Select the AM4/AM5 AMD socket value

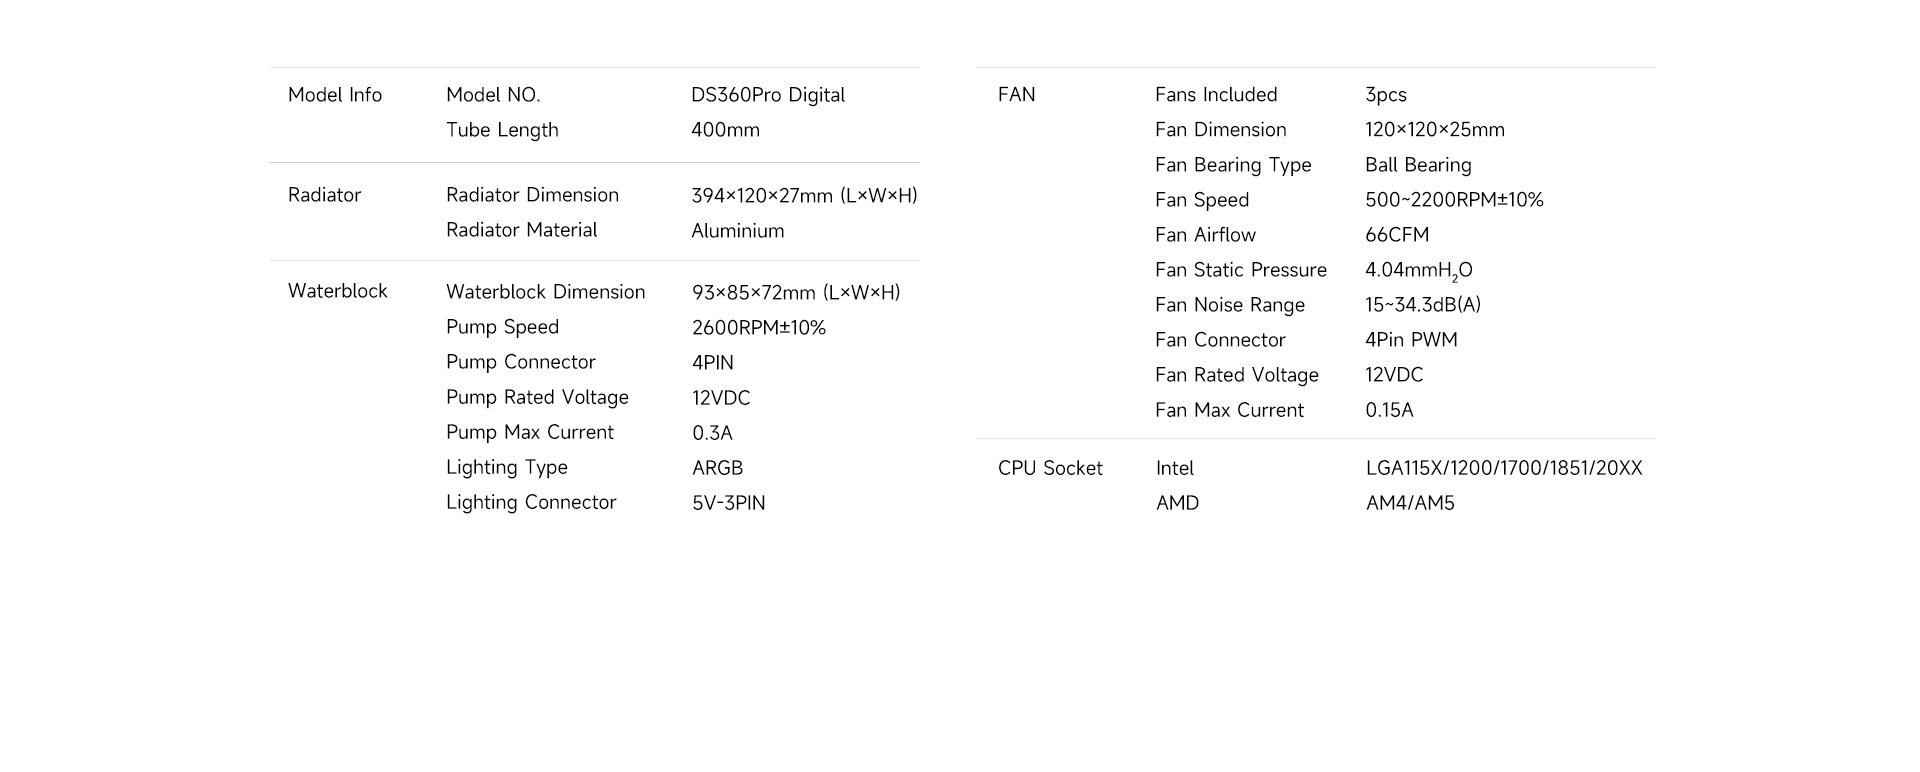click(1409, 503)
